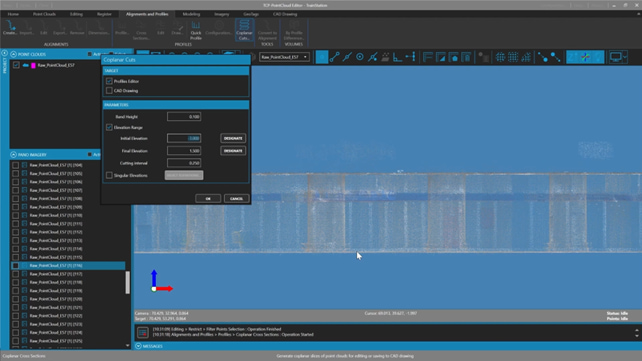This screenshot has height=361, width=642.
Task: Click the messages log icon
Action: pyautogui.click(x=142, y=332)
